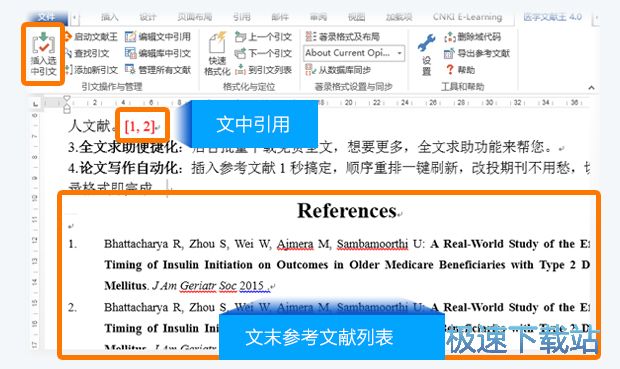Click 添加新引文 to add a citation
The height and width of the screenshot is (369, 620).
pos(92,70)
